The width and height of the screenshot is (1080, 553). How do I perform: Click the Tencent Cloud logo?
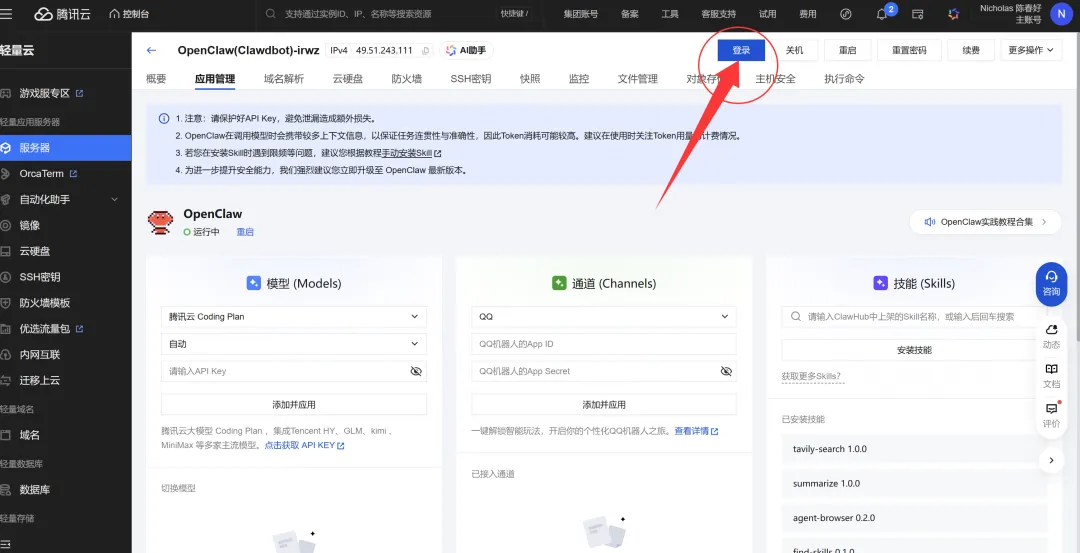(x=63, y=14)
